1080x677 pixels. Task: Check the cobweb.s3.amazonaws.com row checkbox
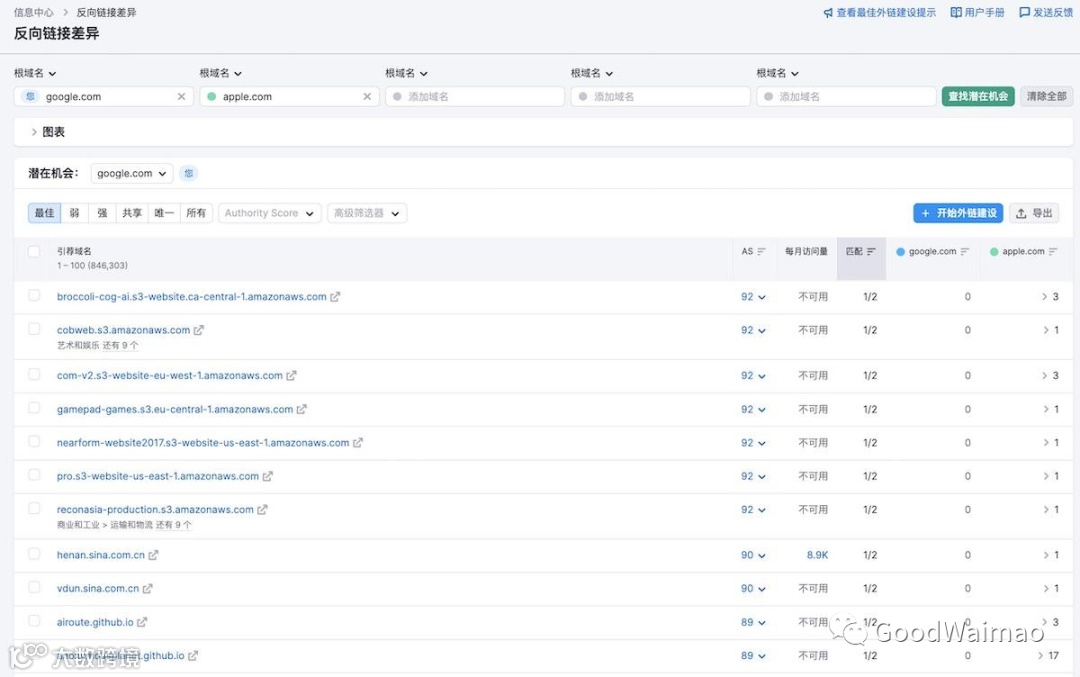click(34, 329)
